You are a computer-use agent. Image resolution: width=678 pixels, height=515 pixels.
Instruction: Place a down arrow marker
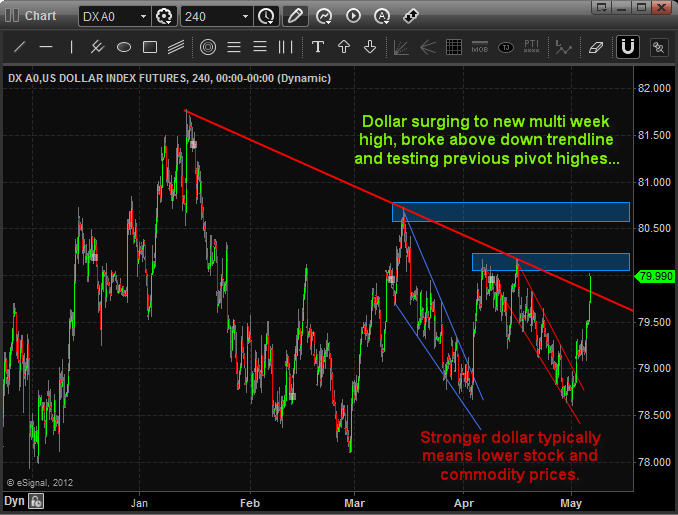tap(370, 47)
